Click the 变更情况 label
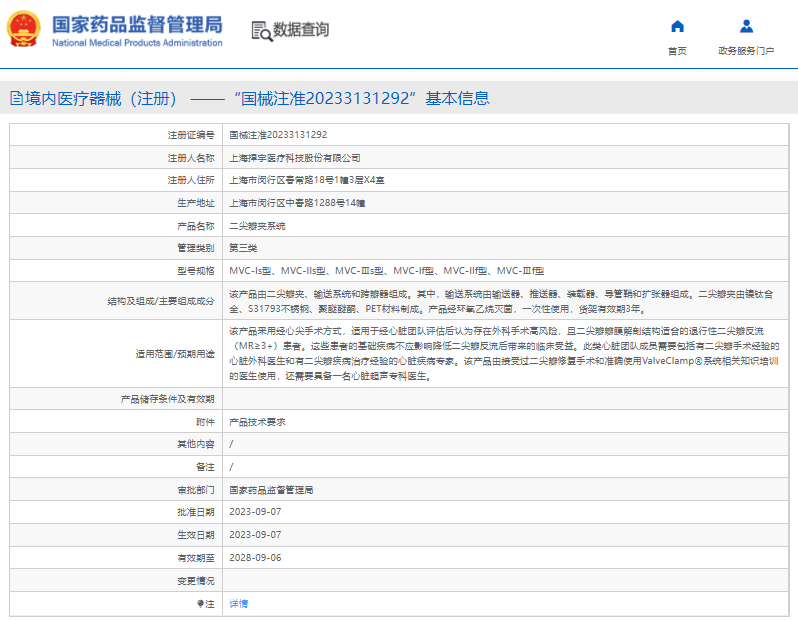 [195, 581]
